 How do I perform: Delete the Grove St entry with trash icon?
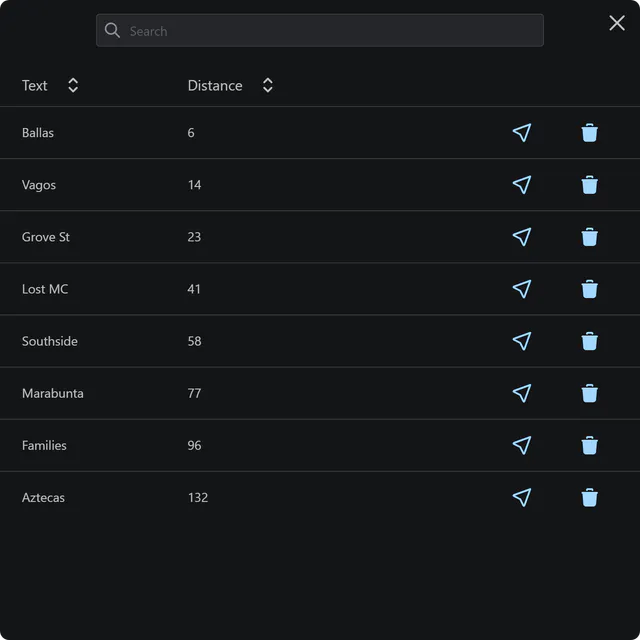coord(589,237)
